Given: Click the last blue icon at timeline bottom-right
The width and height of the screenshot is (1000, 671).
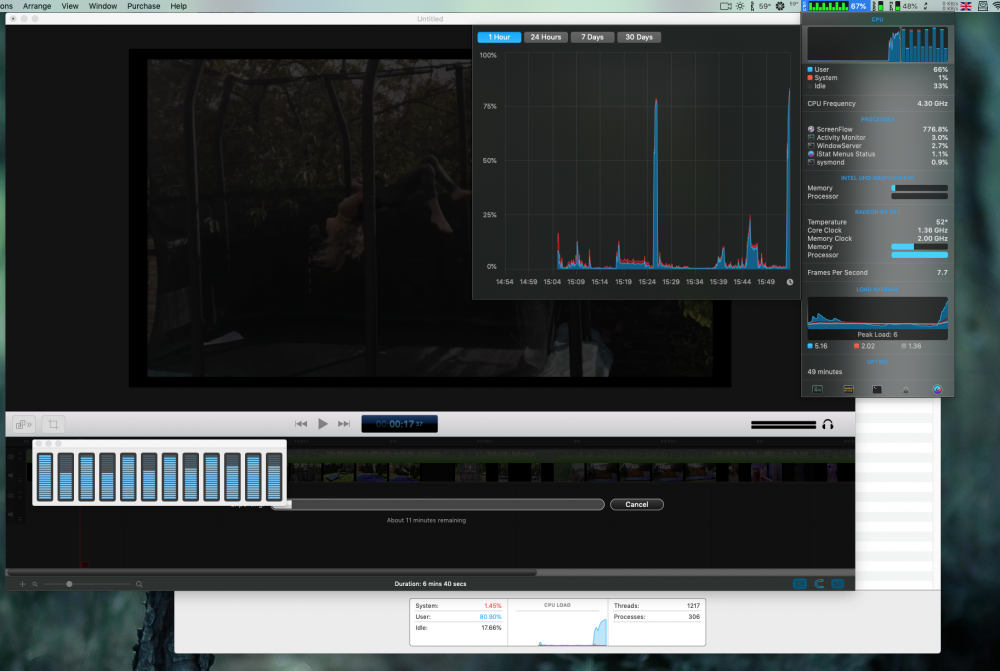Looking at the screenshot, I should pos(838,584).
